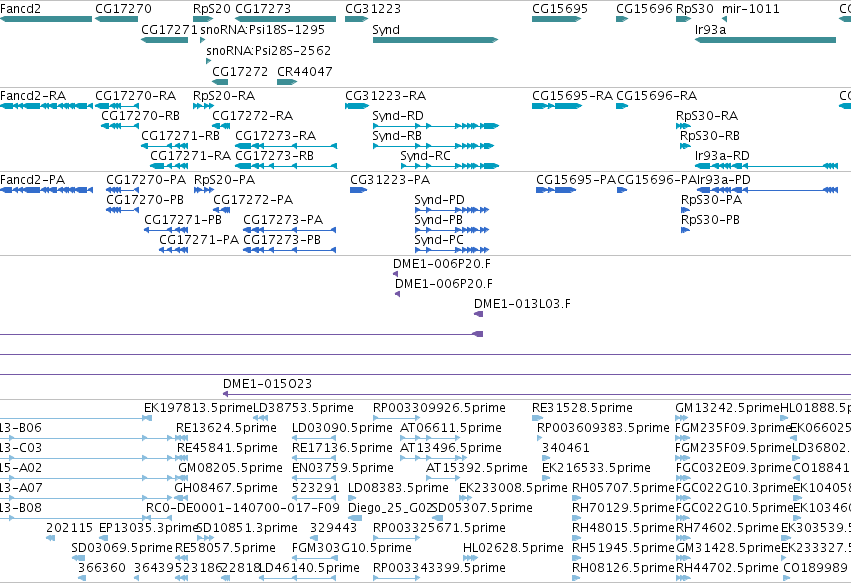Image resolution: width=851 pixels, height=583 pixels.
Task: Select the AT06611.5prime EST label
Action: [x=450, y=428]
